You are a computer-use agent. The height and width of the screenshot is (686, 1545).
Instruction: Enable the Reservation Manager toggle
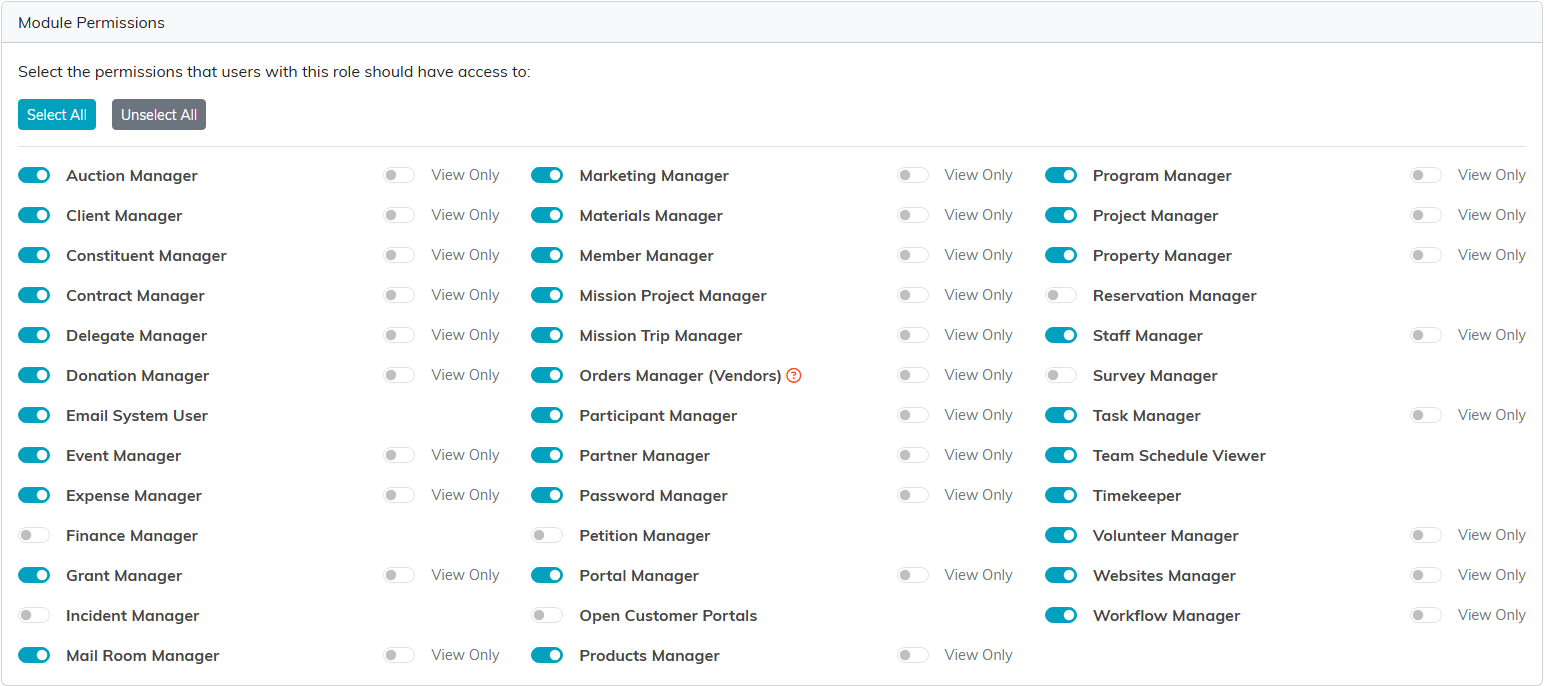coord(1061,296)
